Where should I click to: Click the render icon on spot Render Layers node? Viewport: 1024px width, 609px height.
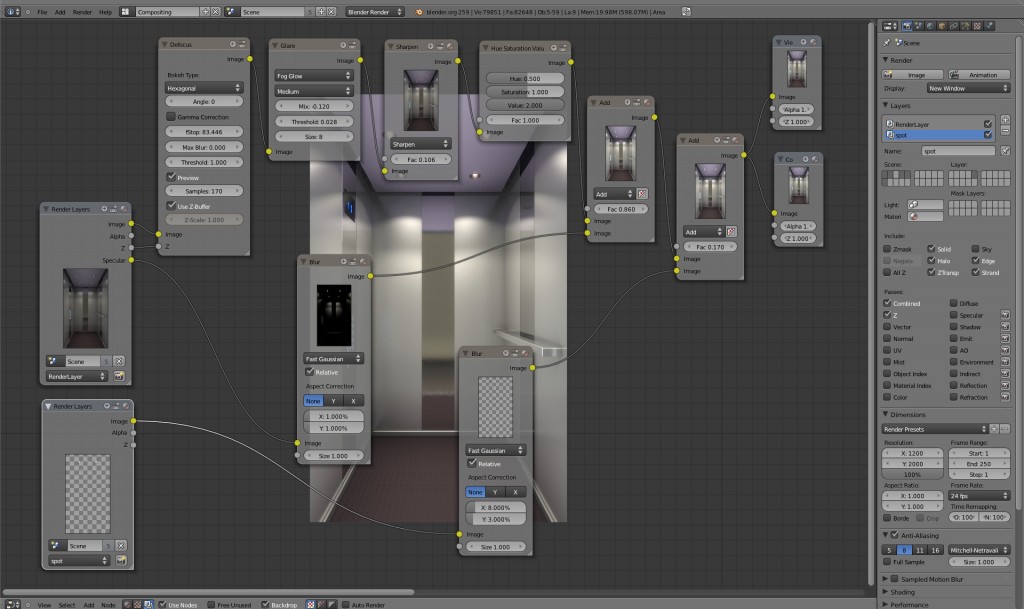pos(121,560)
